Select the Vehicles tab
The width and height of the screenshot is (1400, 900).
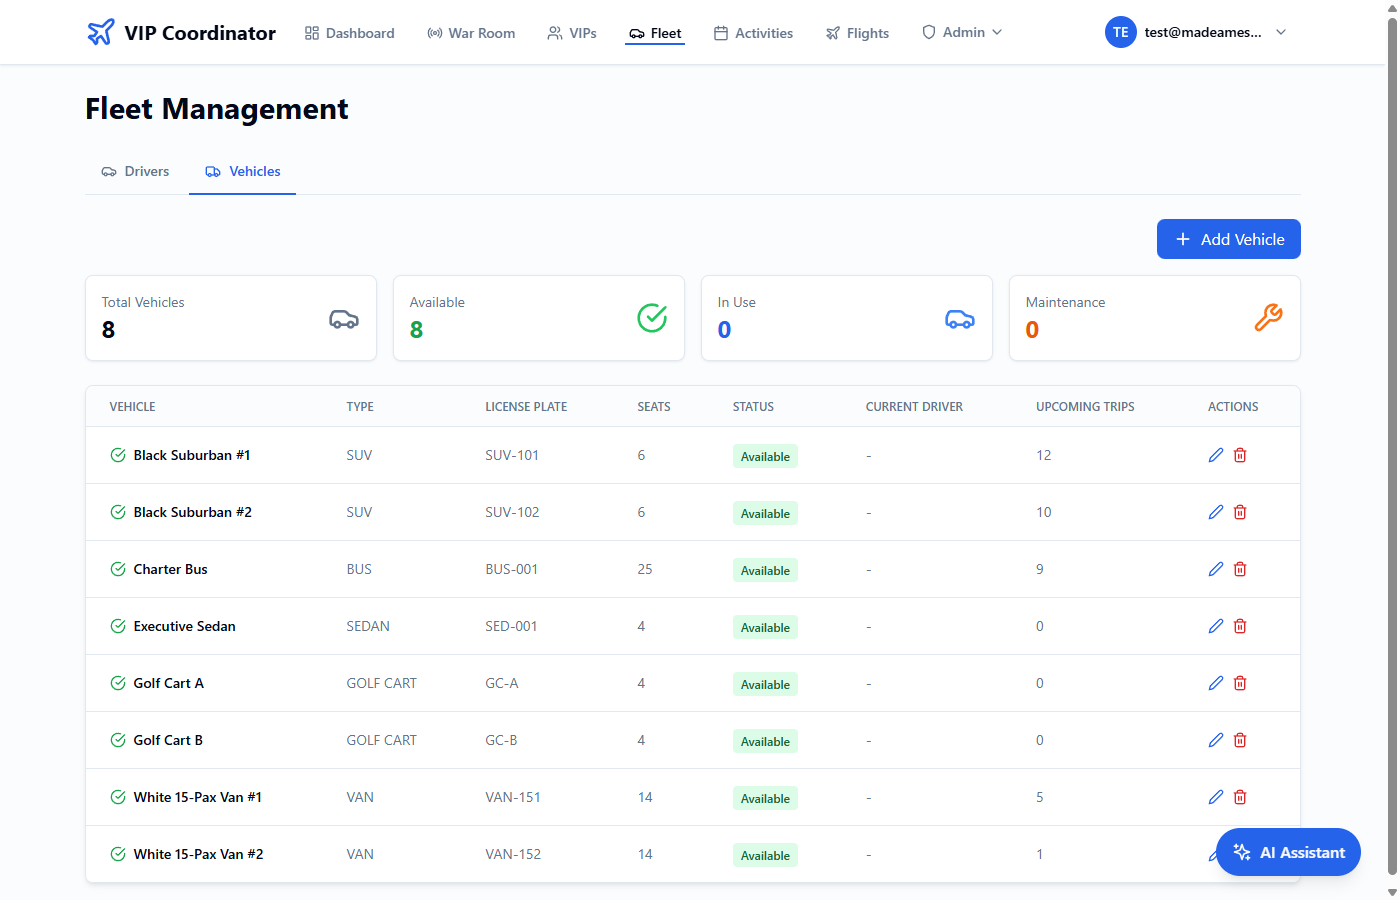(x=243, y=172)
